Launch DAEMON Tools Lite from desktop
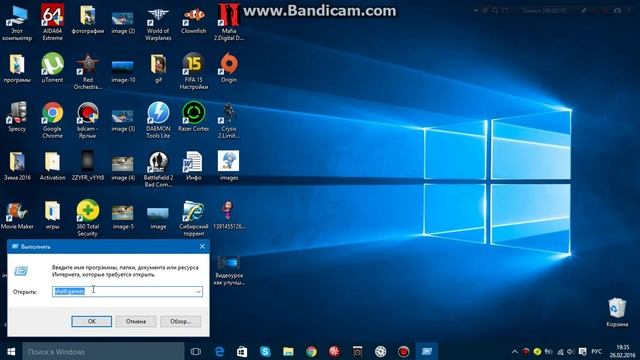This screenshot has height=360, width=640. (158, 120)
